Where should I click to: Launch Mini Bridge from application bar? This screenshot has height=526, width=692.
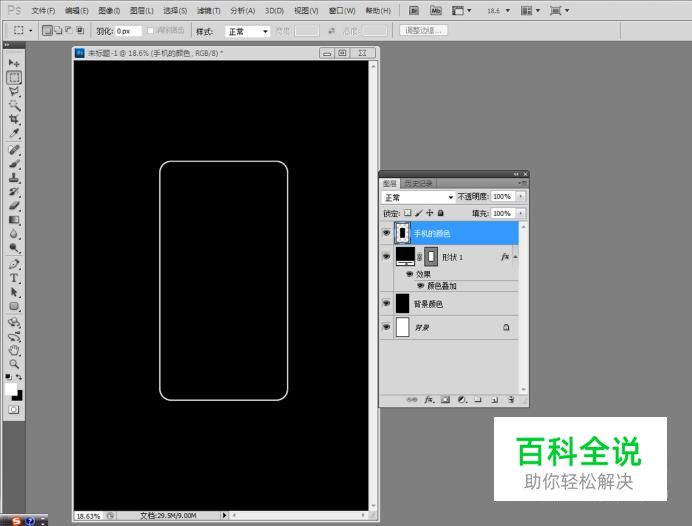point(436,11)
